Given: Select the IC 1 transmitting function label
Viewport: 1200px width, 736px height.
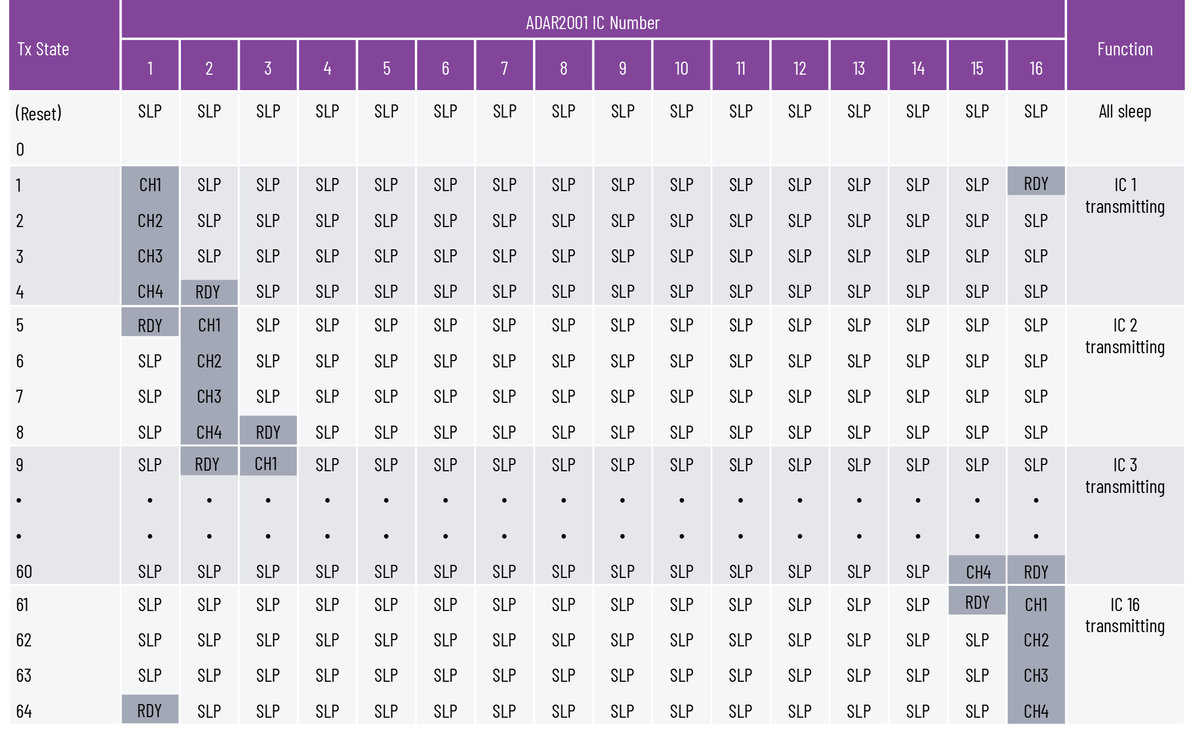Looking at the screenshot, I should tap(1125, 195).
